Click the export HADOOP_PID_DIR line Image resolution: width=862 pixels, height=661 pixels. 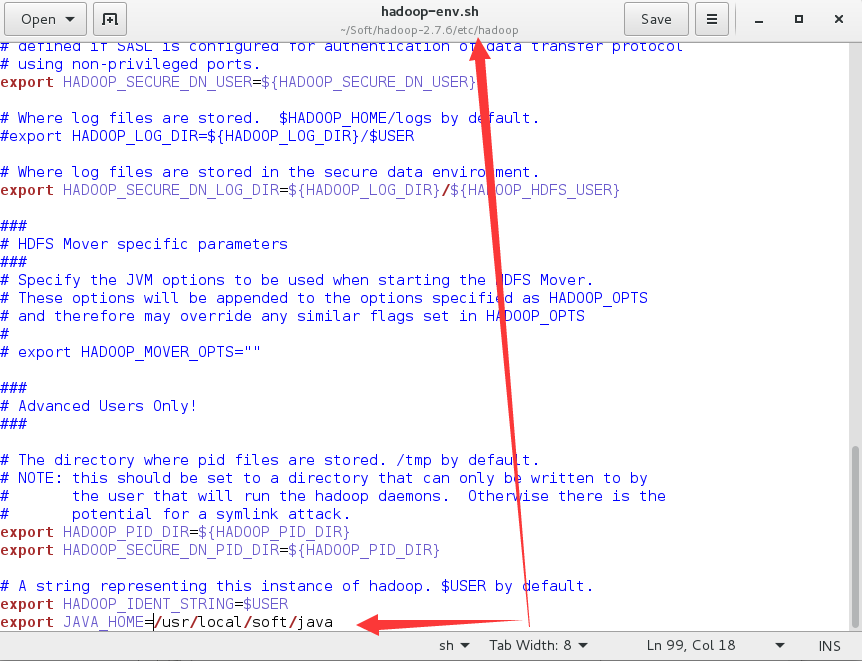(175, 532)
